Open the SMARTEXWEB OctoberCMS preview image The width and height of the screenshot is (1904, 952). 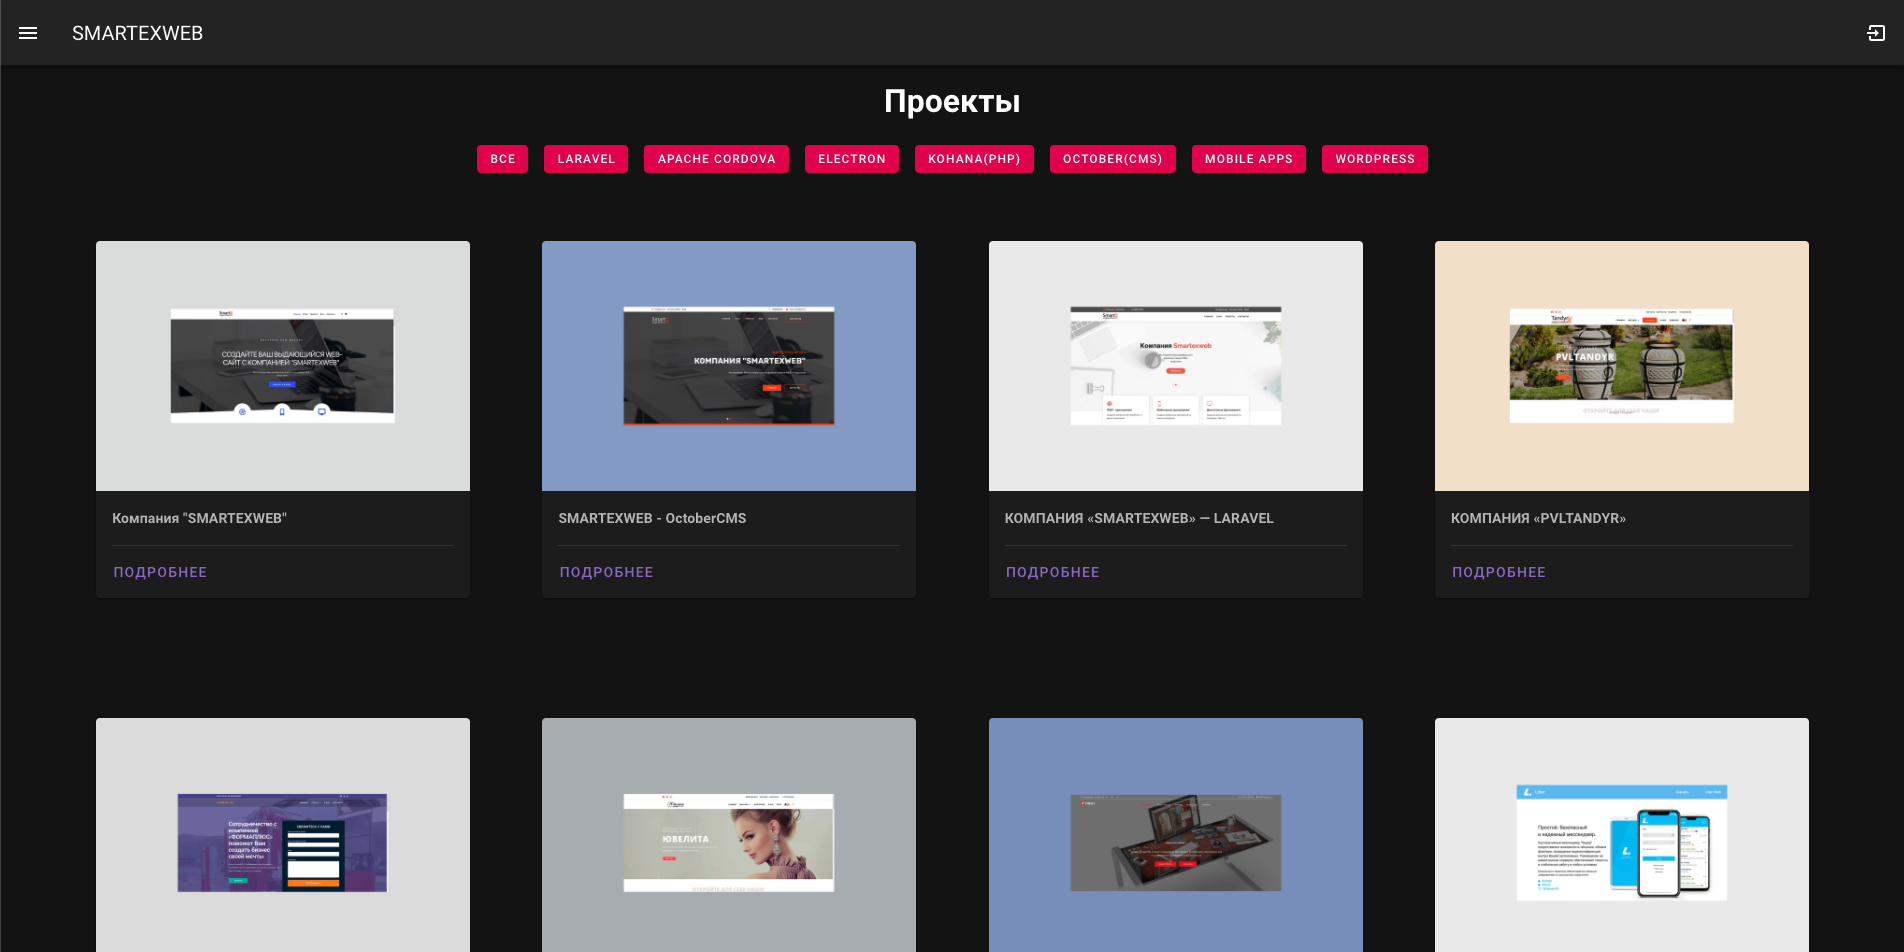tap(728, 366)
